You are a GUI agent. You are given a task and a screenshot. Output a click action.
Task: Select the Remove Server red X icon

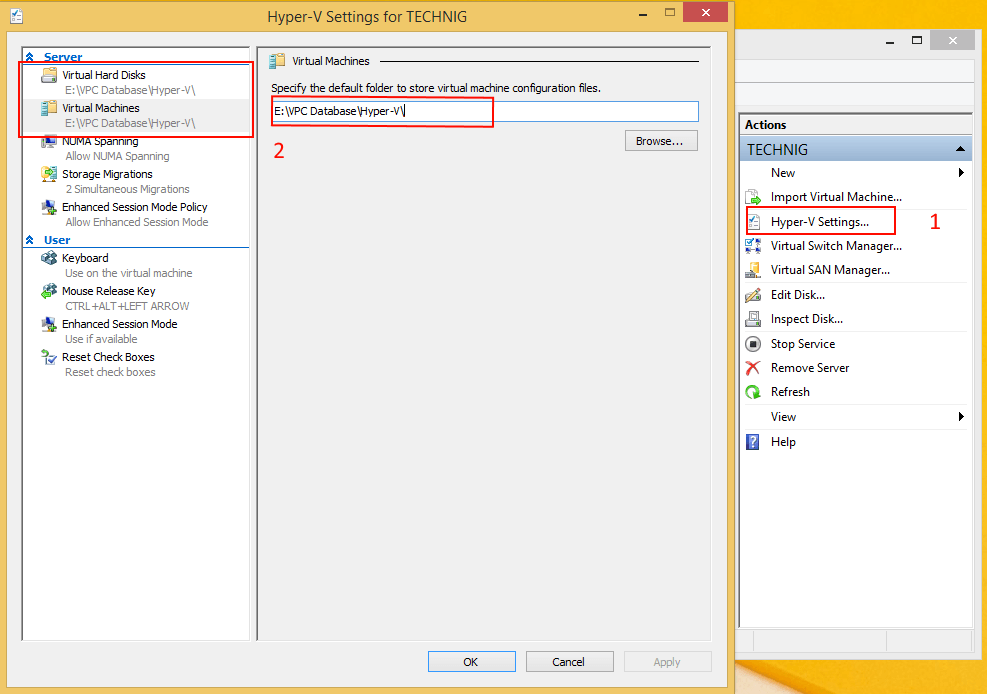[x=752, y=367]
